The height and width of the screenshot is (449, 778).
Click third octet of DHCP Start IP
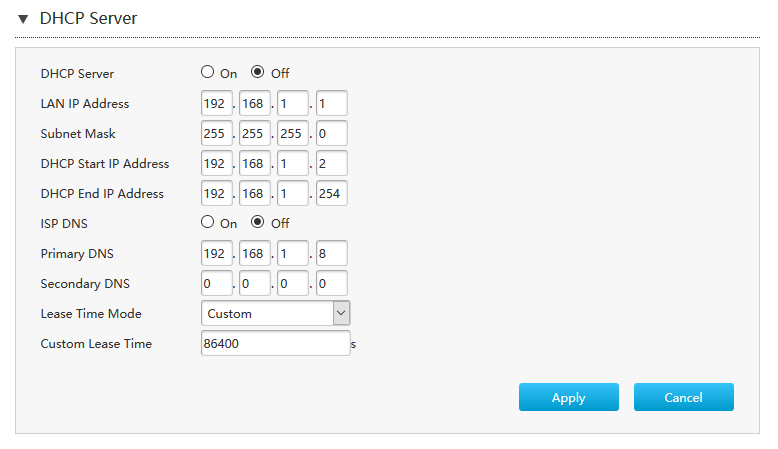(x=293, y=163)
